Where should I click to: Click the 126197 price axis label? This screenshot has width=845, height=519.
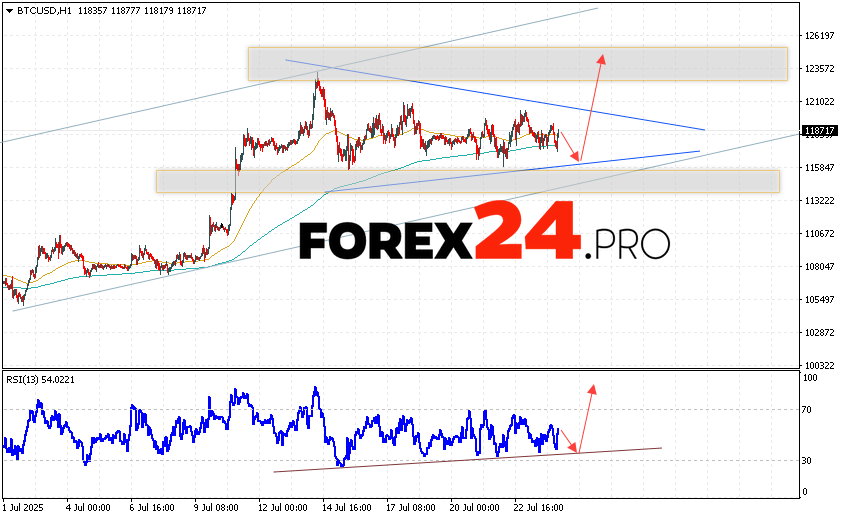[819, 36]
